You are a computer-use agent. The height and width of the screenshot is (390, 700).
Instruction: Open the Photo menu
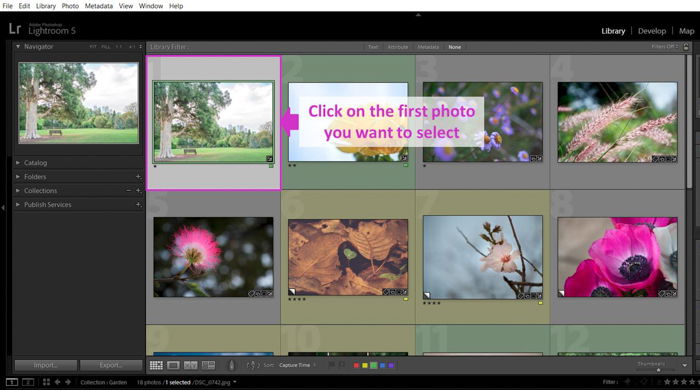(70, 6)
